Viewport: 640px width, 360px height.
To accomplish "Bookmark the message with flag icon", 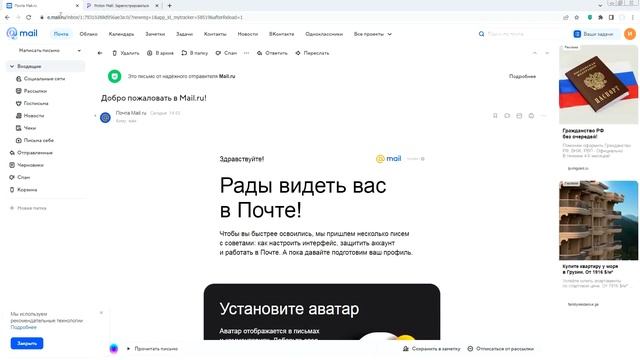I will [x=495, y=116].
